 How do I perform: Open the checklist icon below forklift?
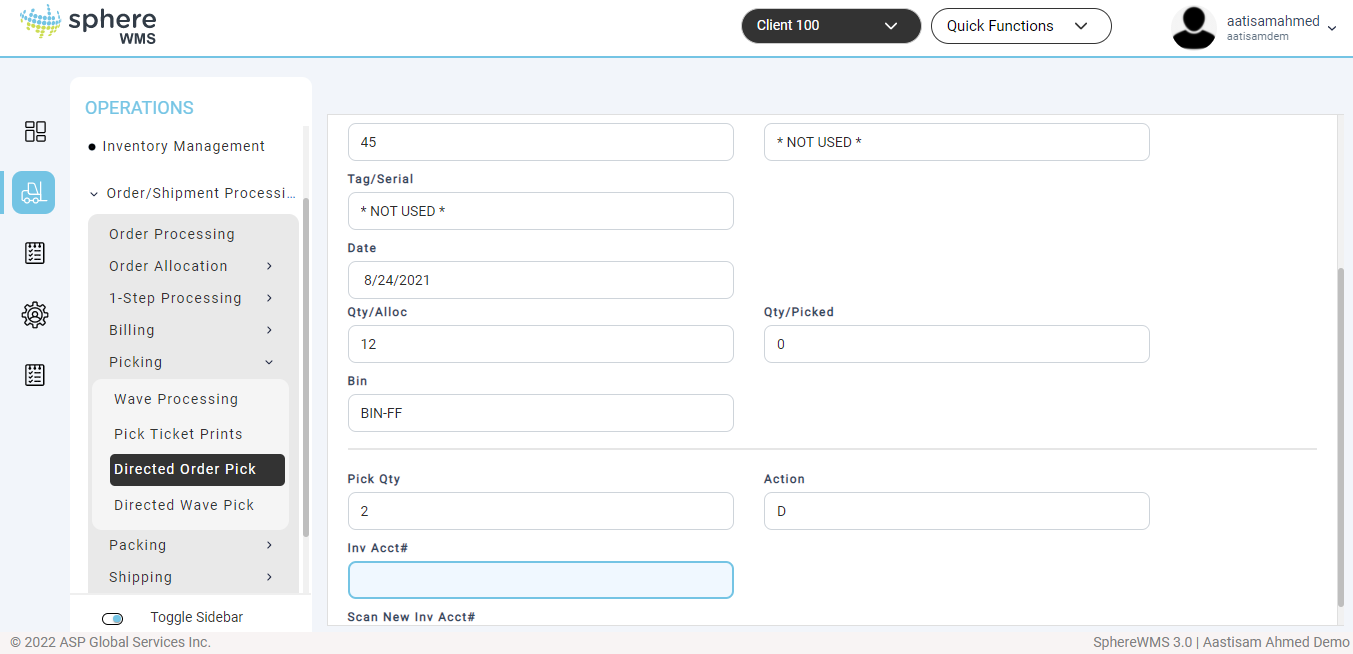click(x=35, y=253)
